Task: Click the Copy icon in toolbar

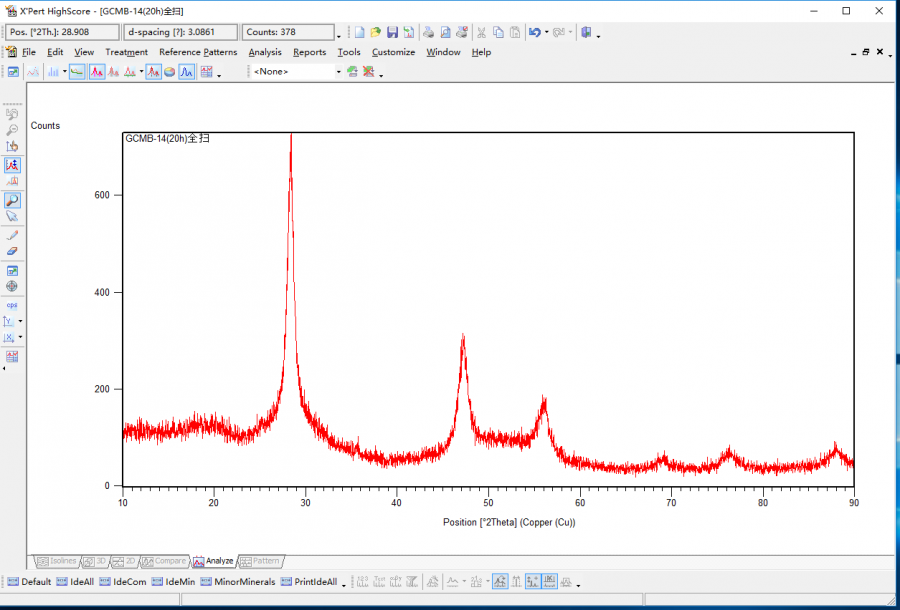Action: click(x=498, y=33)
